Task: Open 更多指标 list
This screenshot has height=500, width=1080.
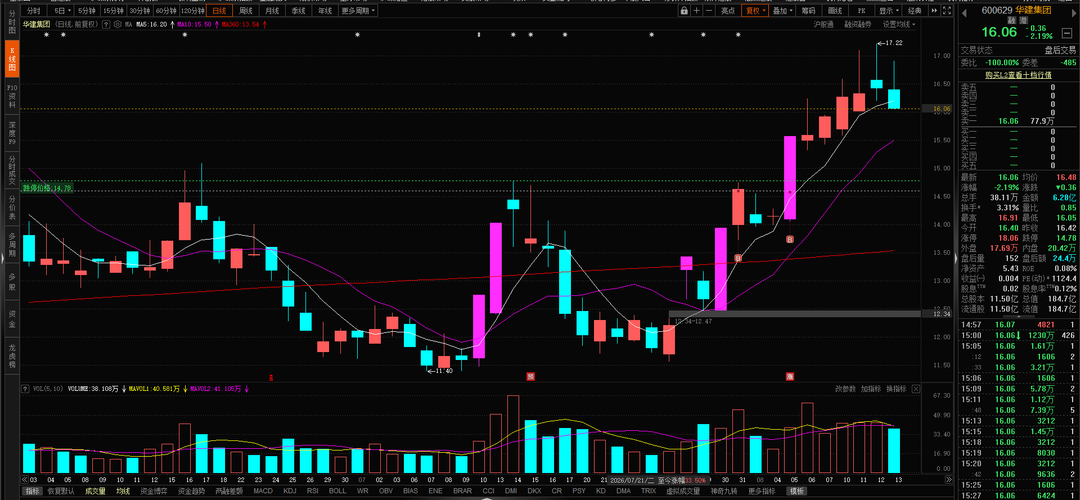Action: click(x=761, y=491)
